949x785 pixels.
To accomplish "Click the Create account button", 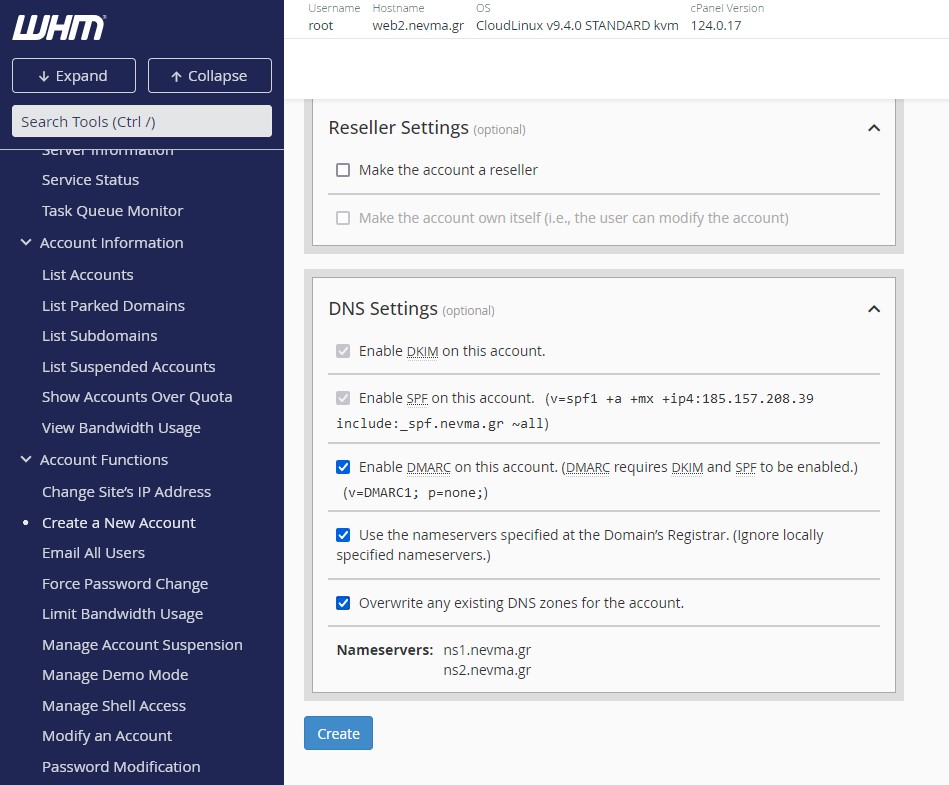I will point(338,733).
